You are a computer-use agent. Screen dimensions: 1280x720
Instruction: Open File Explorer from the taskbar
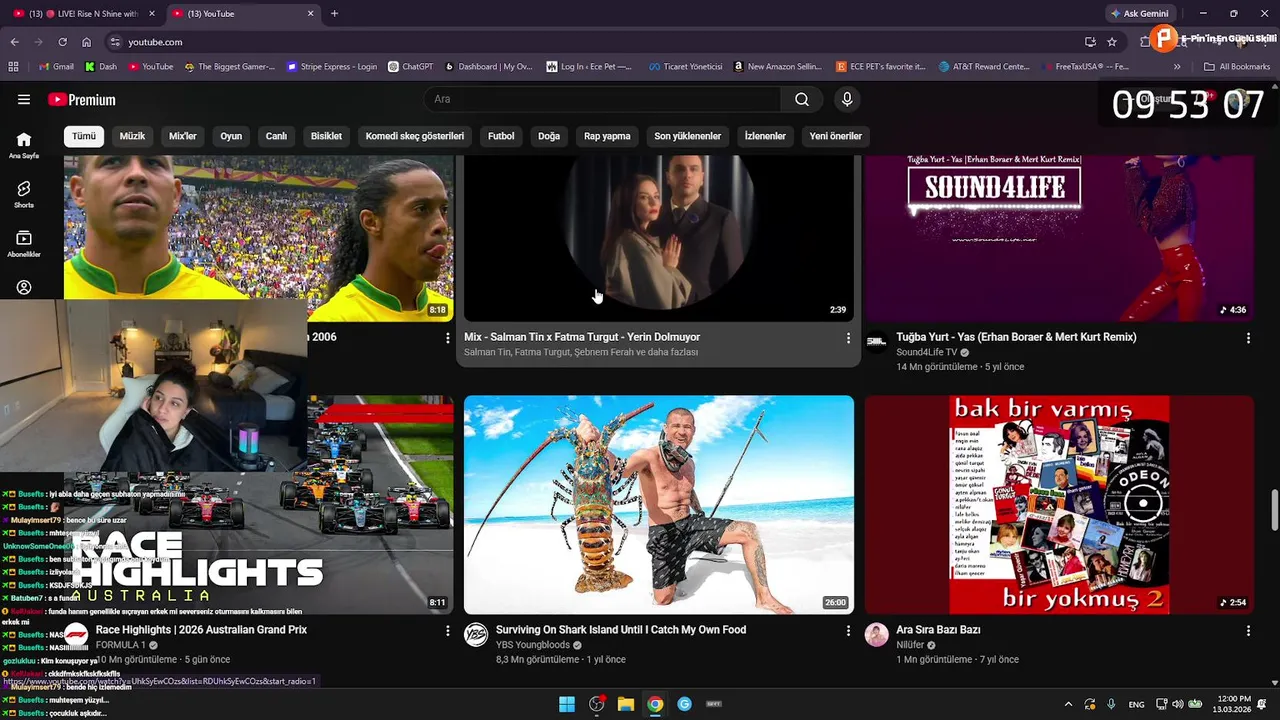pos(626,704)
